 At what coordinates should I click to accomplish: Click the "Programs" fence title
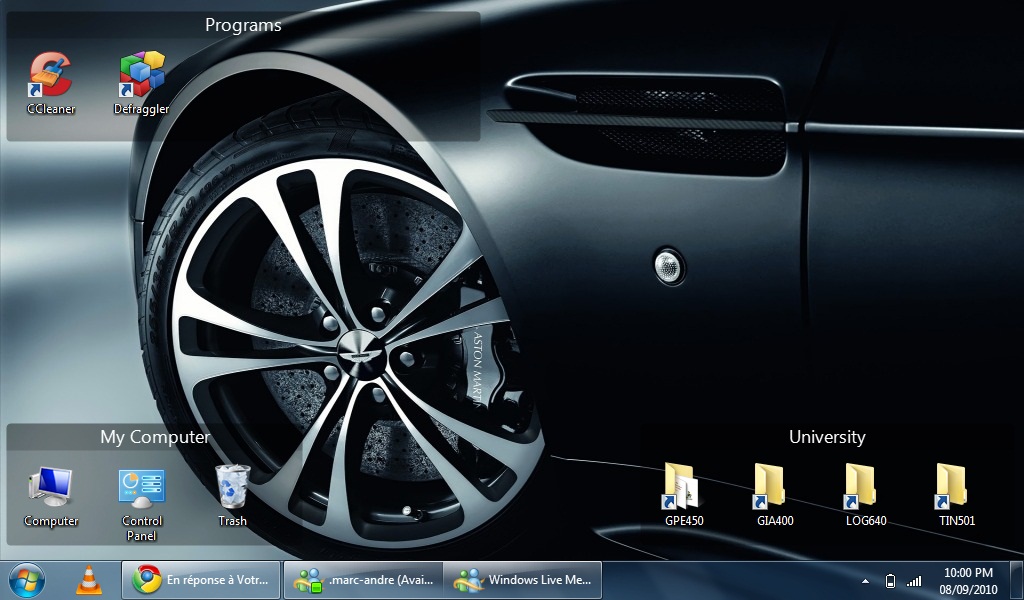(x=243, y=25)
